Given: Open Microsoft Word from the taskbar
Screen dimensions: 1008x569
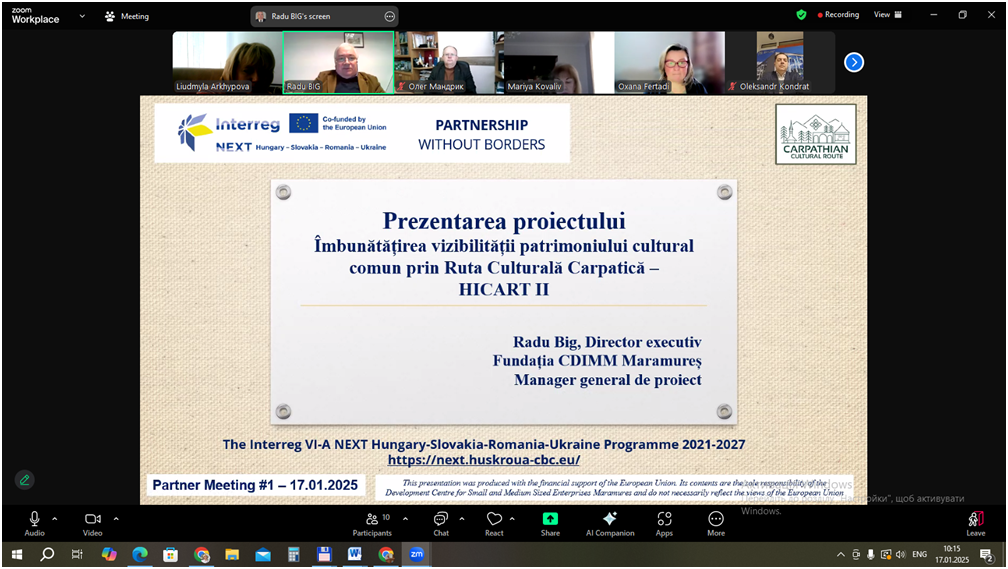Looking at the screenshot, I should [355, 554].
